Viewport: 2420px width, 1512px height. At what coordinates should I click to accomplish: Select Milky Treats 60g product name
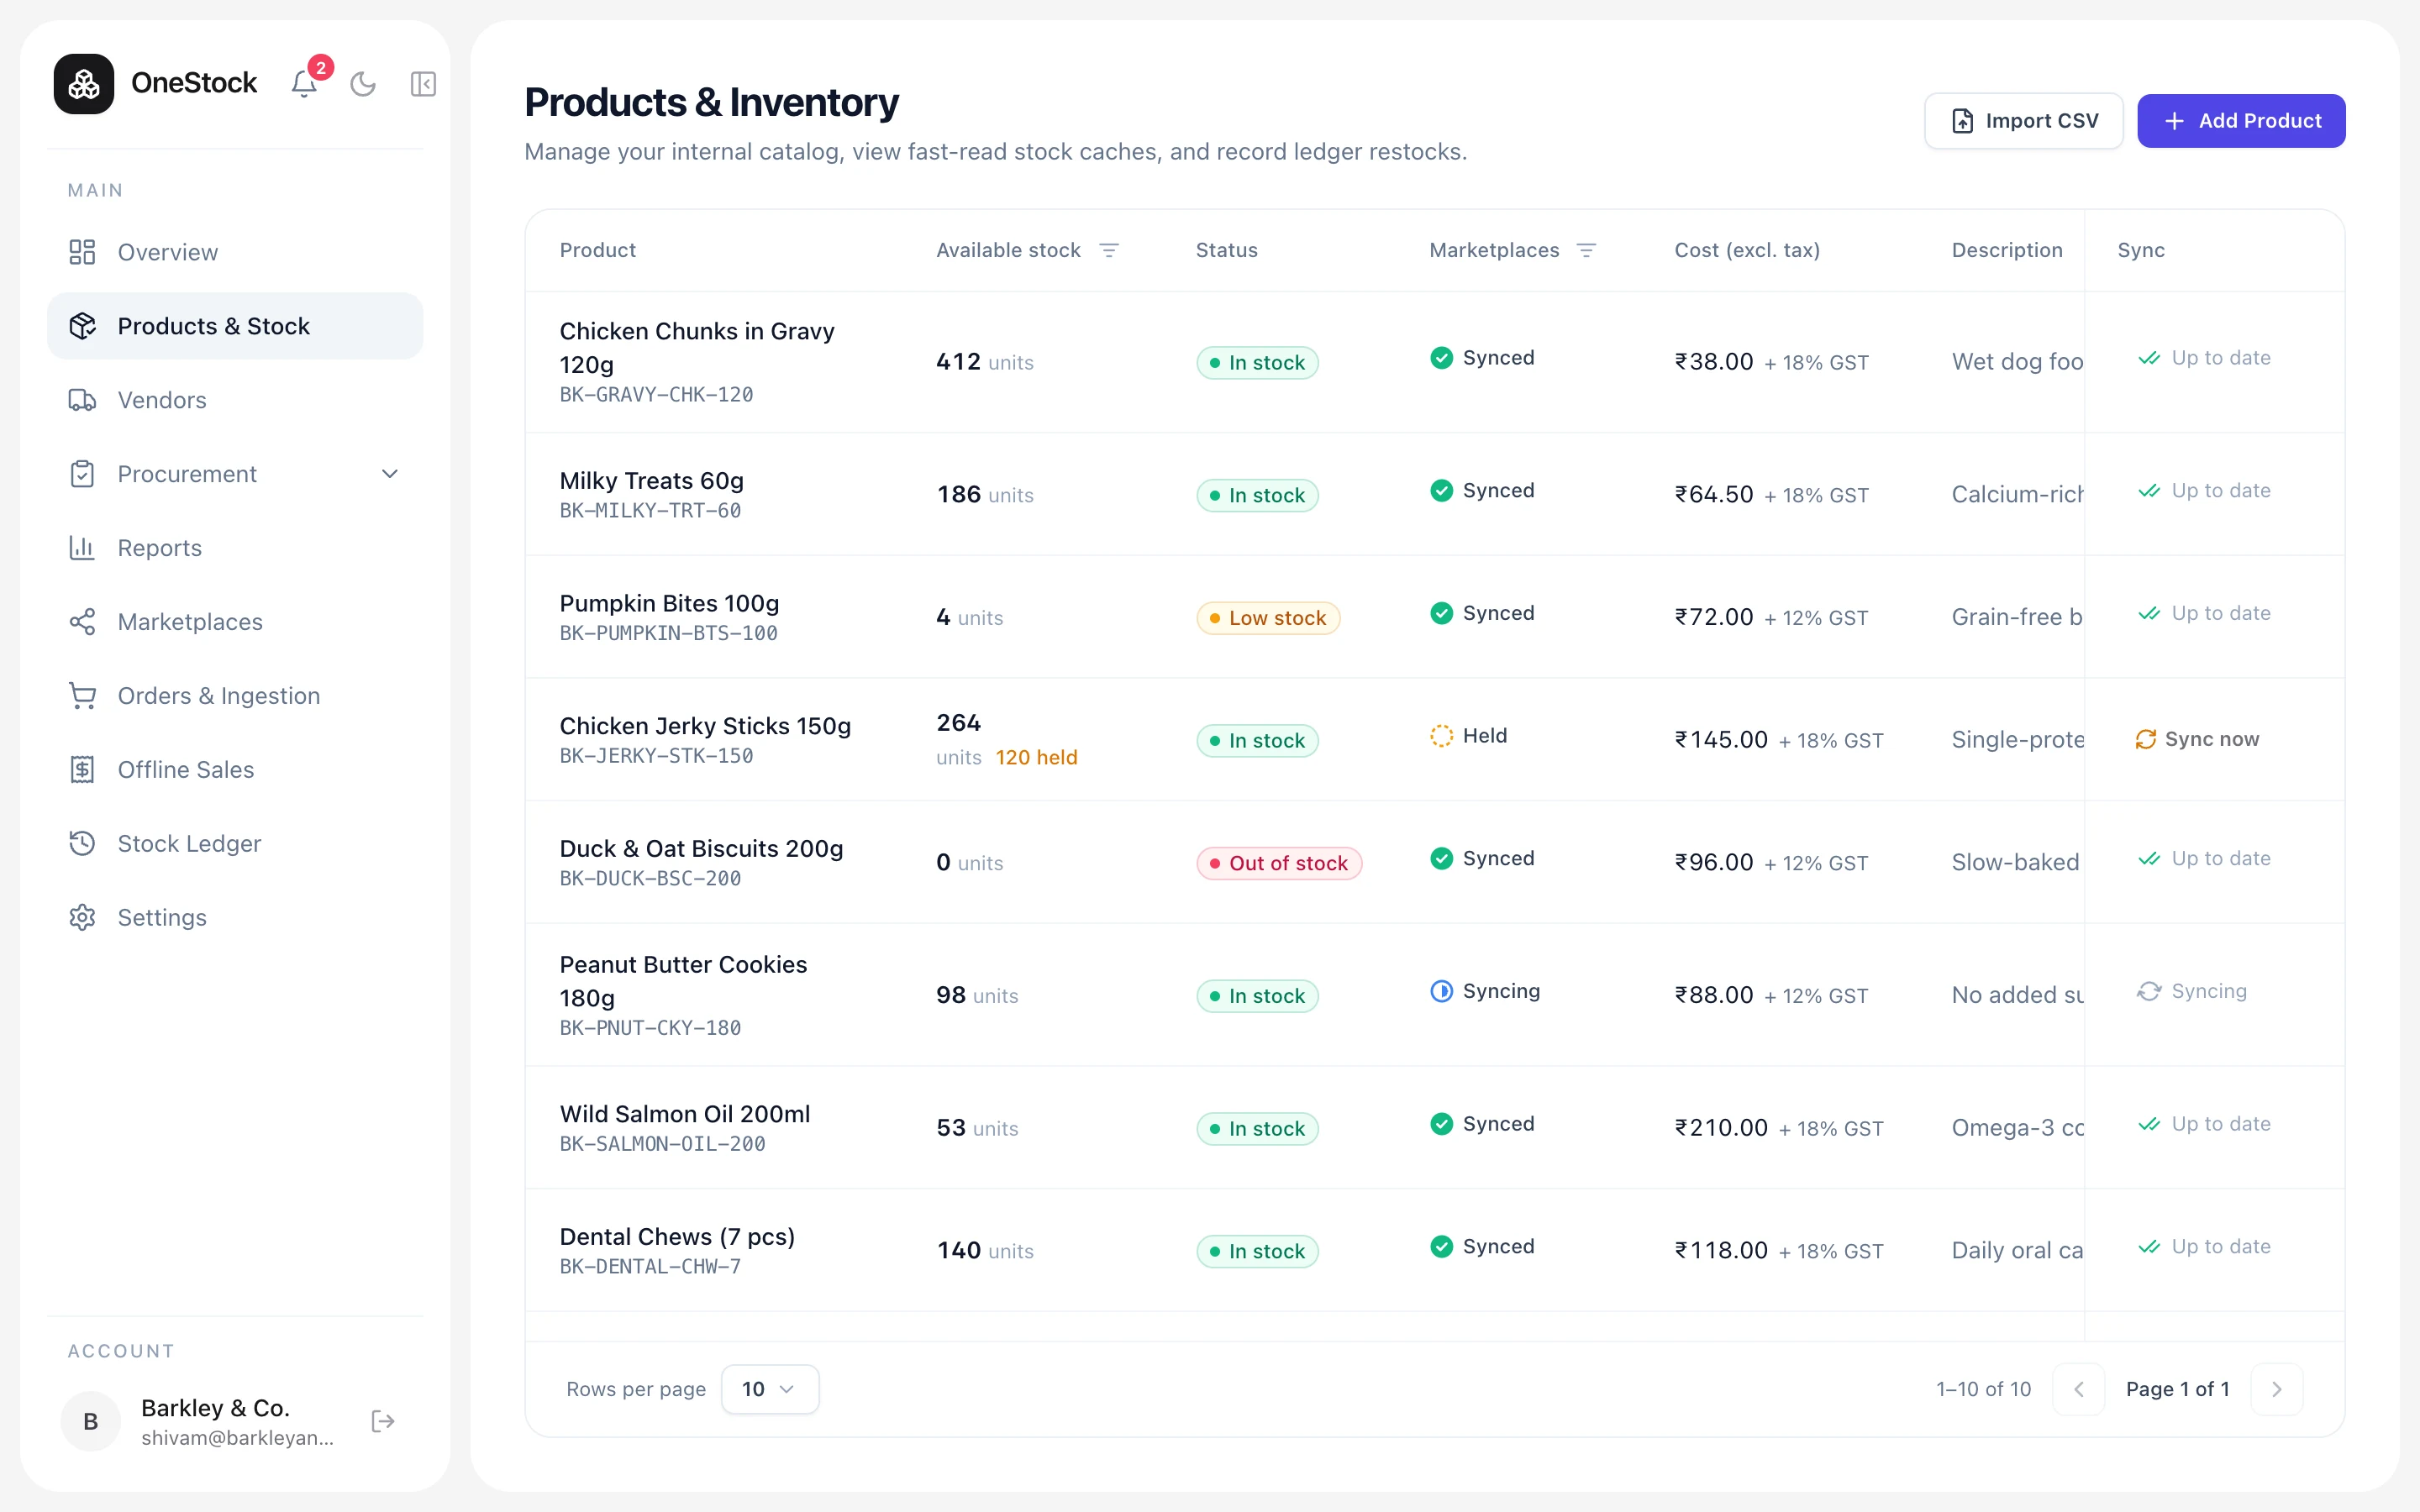tap(652, 481)
